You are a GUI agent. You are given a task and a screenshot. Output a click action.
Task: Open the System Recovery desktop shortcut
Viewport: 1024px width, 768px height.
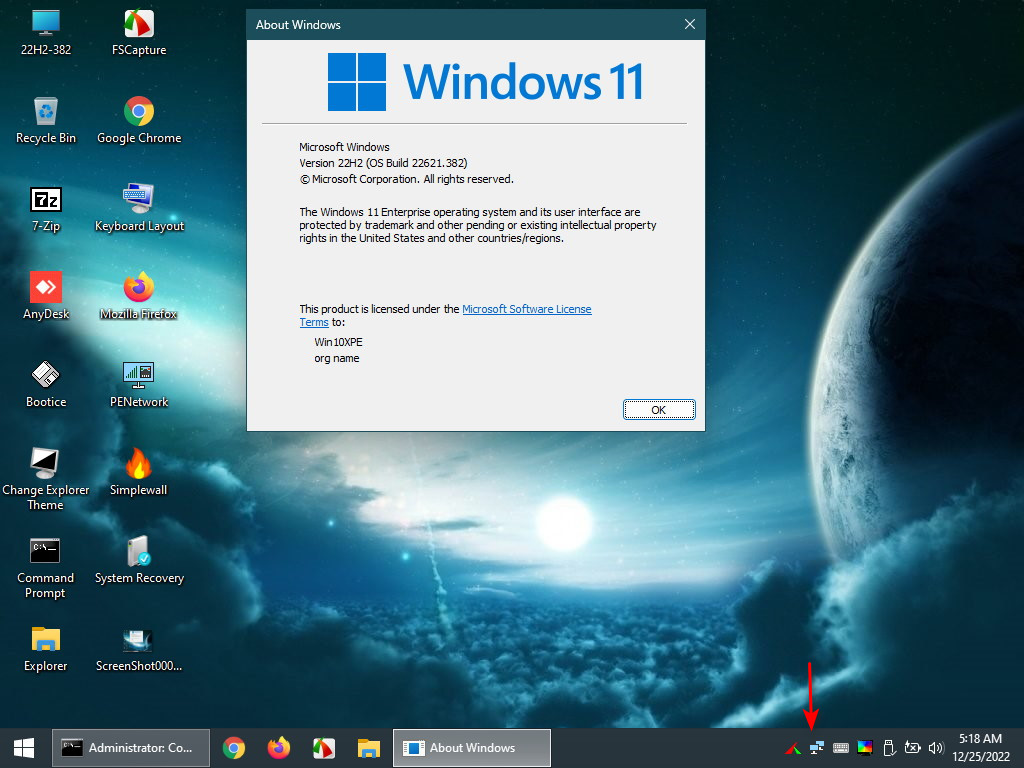tap(139, 560)
